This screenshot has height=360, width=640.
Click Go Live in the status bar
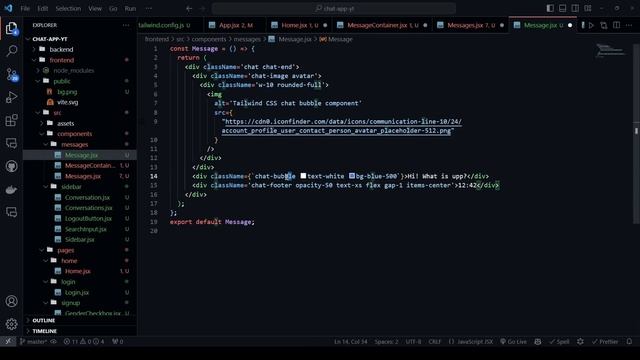[x=513, y=342]
